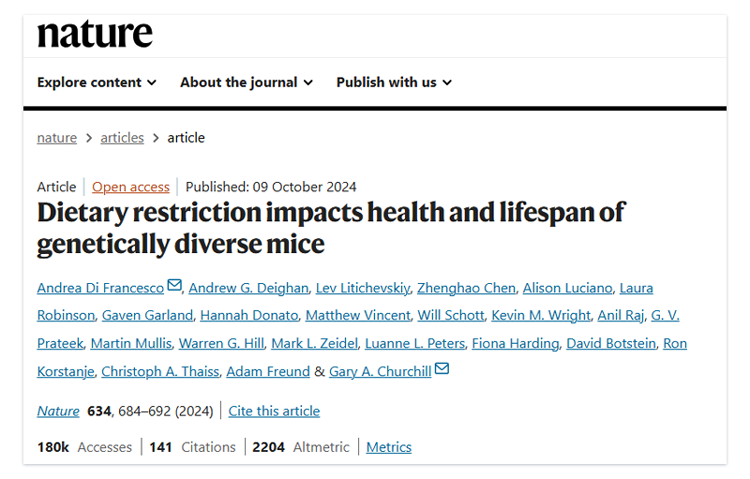The image size is (750, 479).
Task: Click the nature logo
Action: pyautogui.click(x=95, y=33)
